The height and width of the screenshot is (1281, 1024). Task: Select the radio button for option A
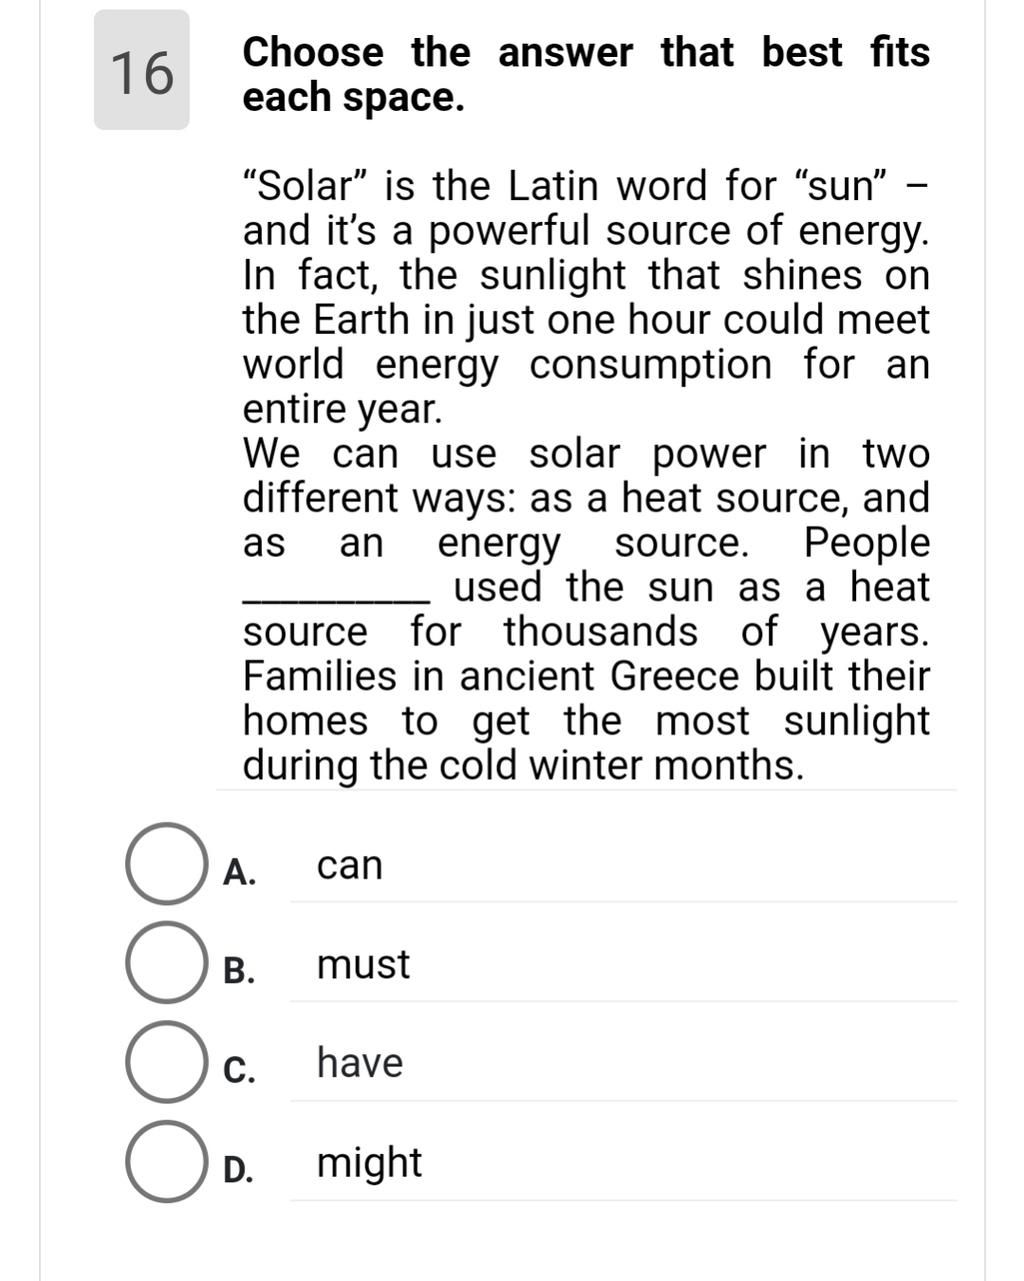click(x=162, y=864)
